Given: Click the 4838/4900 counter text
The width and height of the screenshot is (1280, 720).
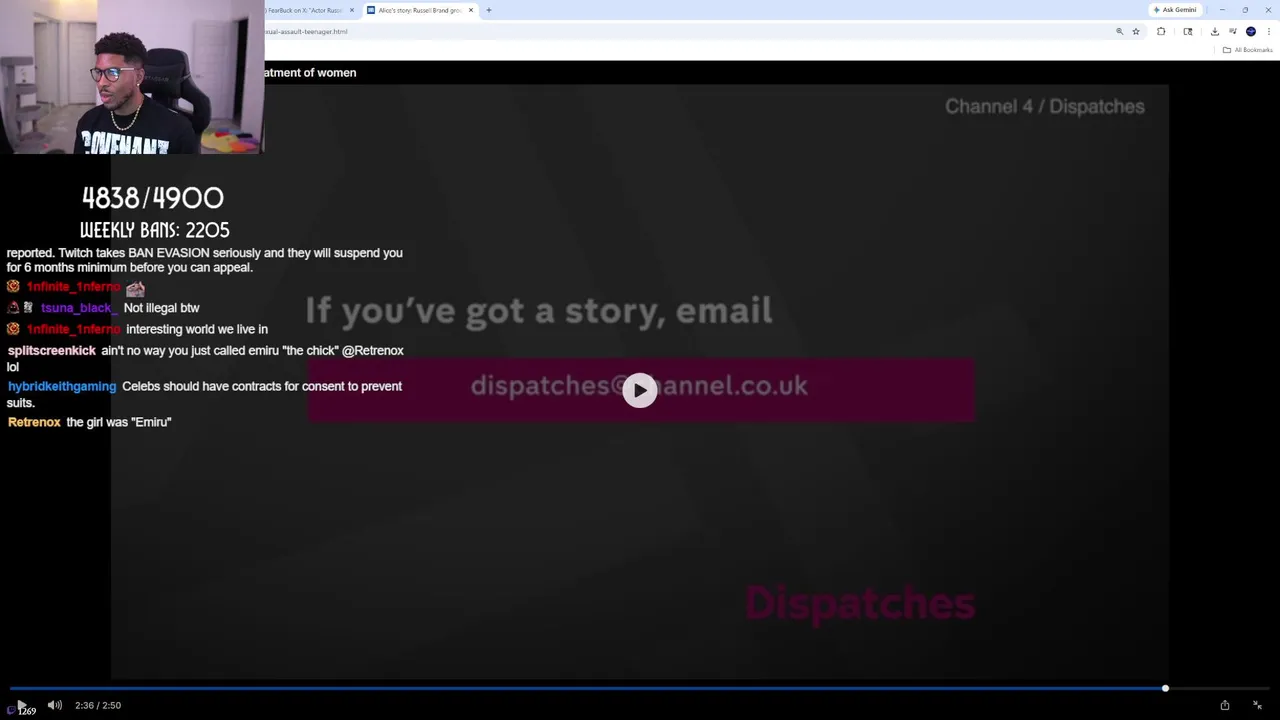Looking at the screenshot, I should [153, 197].
